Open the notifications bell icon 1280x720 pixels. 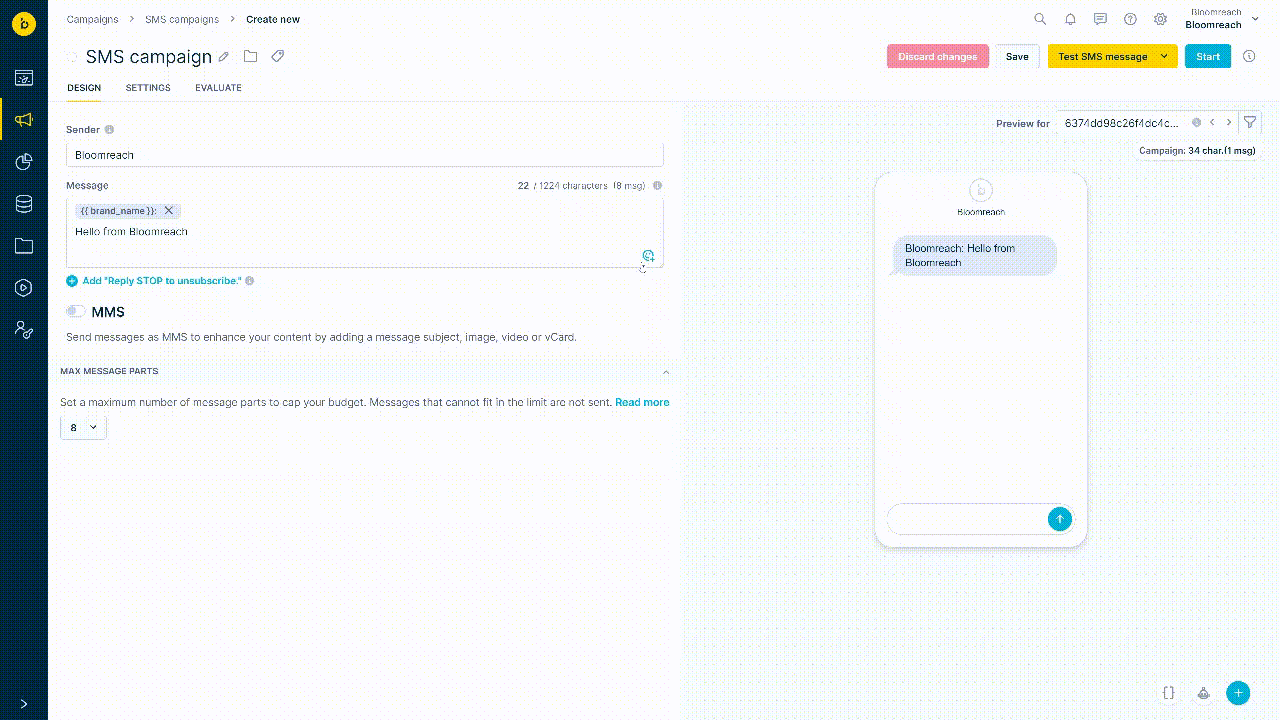(1070, 19)
